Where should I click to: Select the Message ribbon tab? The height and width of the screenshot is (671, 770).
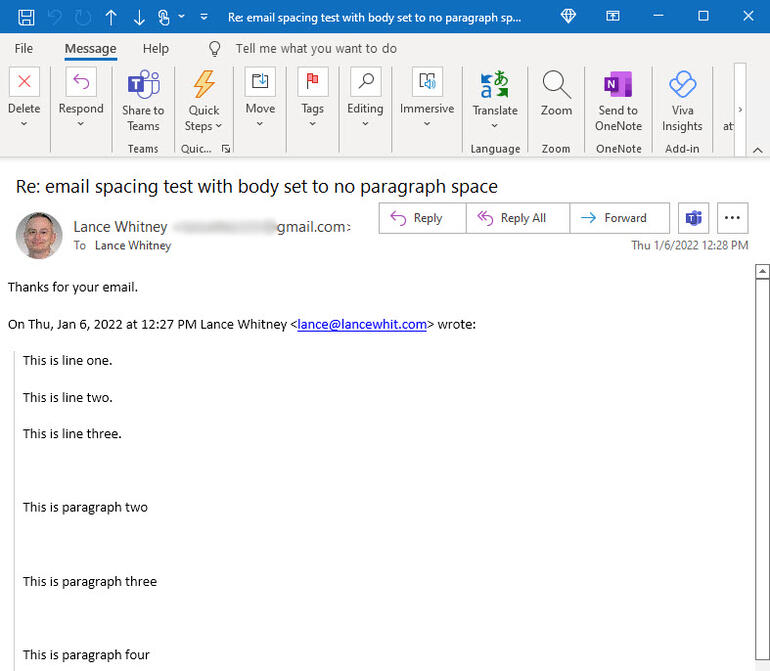tap(90, 49)
